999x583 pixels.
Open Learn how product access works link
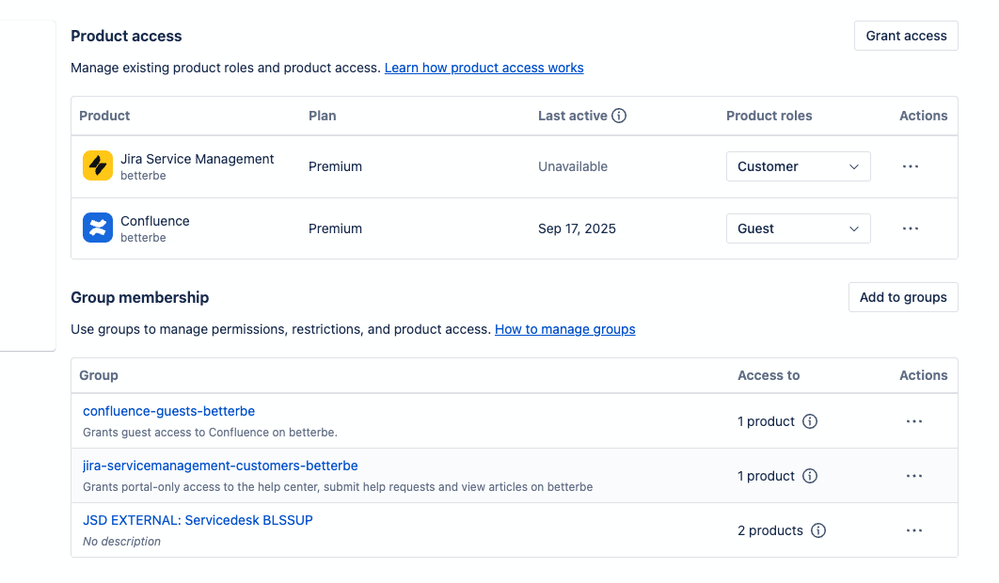tap(484, 68)
